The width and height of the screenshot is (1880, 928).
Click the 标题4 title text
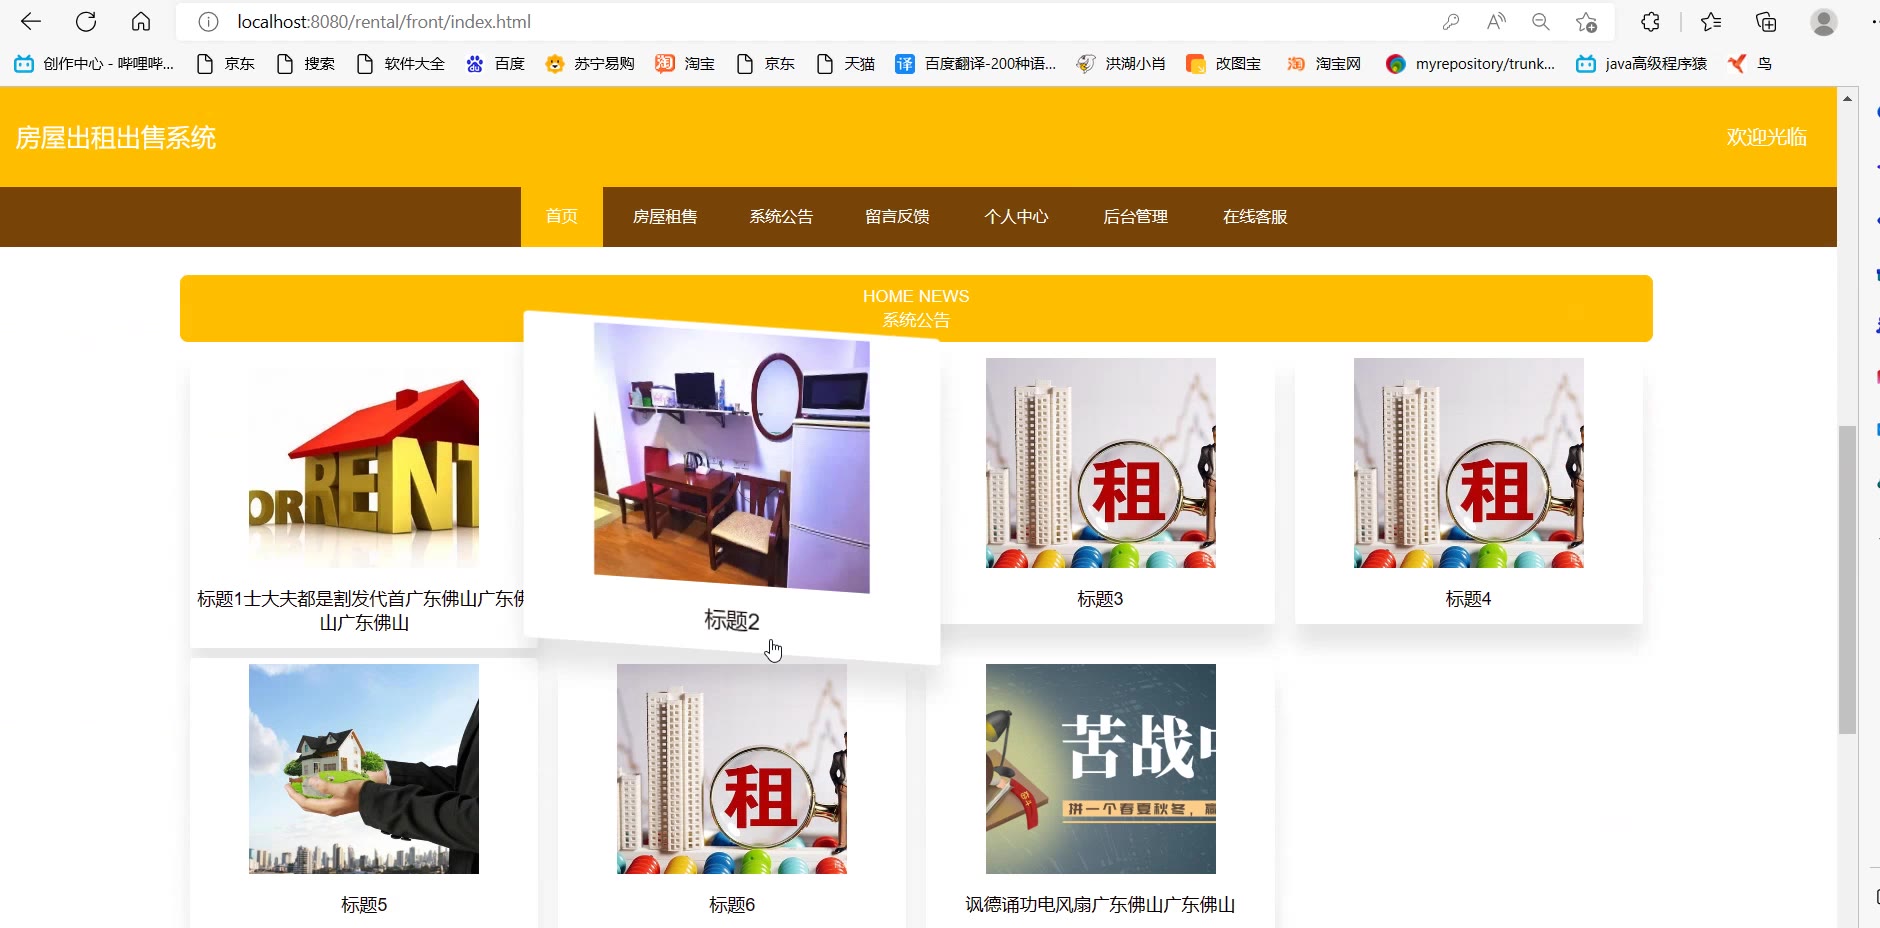click(x=1468, y=599)
